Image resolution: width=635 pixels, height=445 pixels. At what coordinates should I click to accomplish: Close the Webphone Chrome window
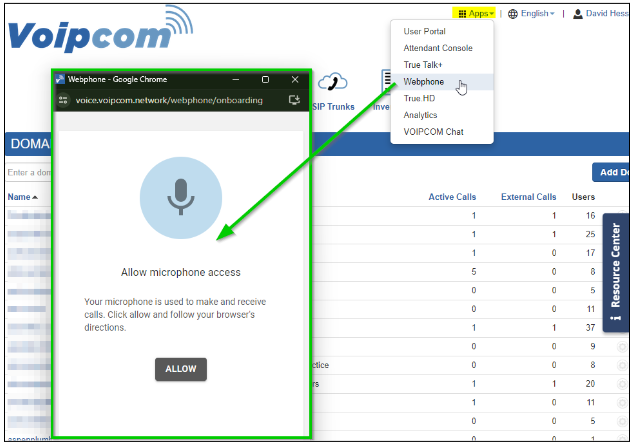pos(295,79)
